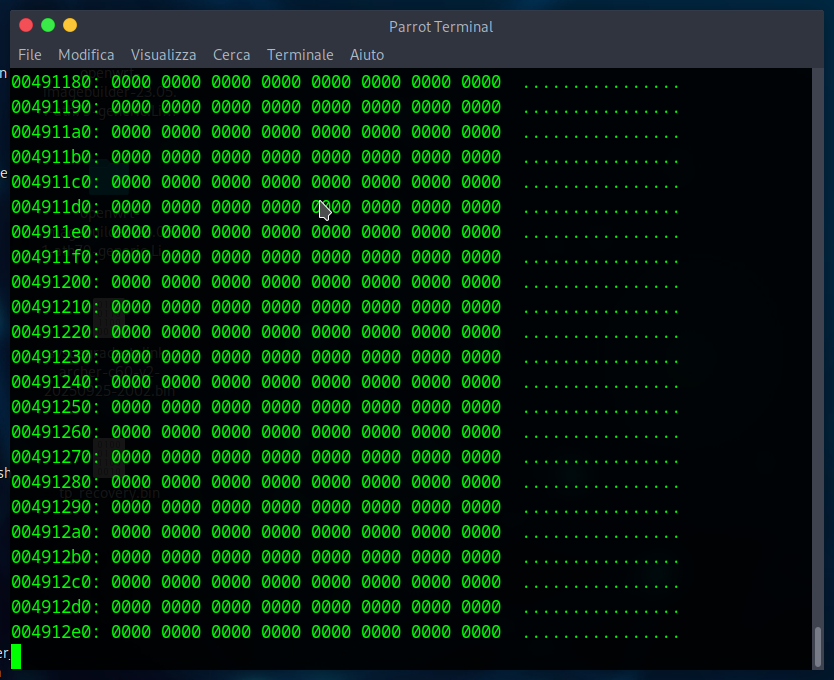Click the Parrot Terminal title bar text

coord(440,27)
